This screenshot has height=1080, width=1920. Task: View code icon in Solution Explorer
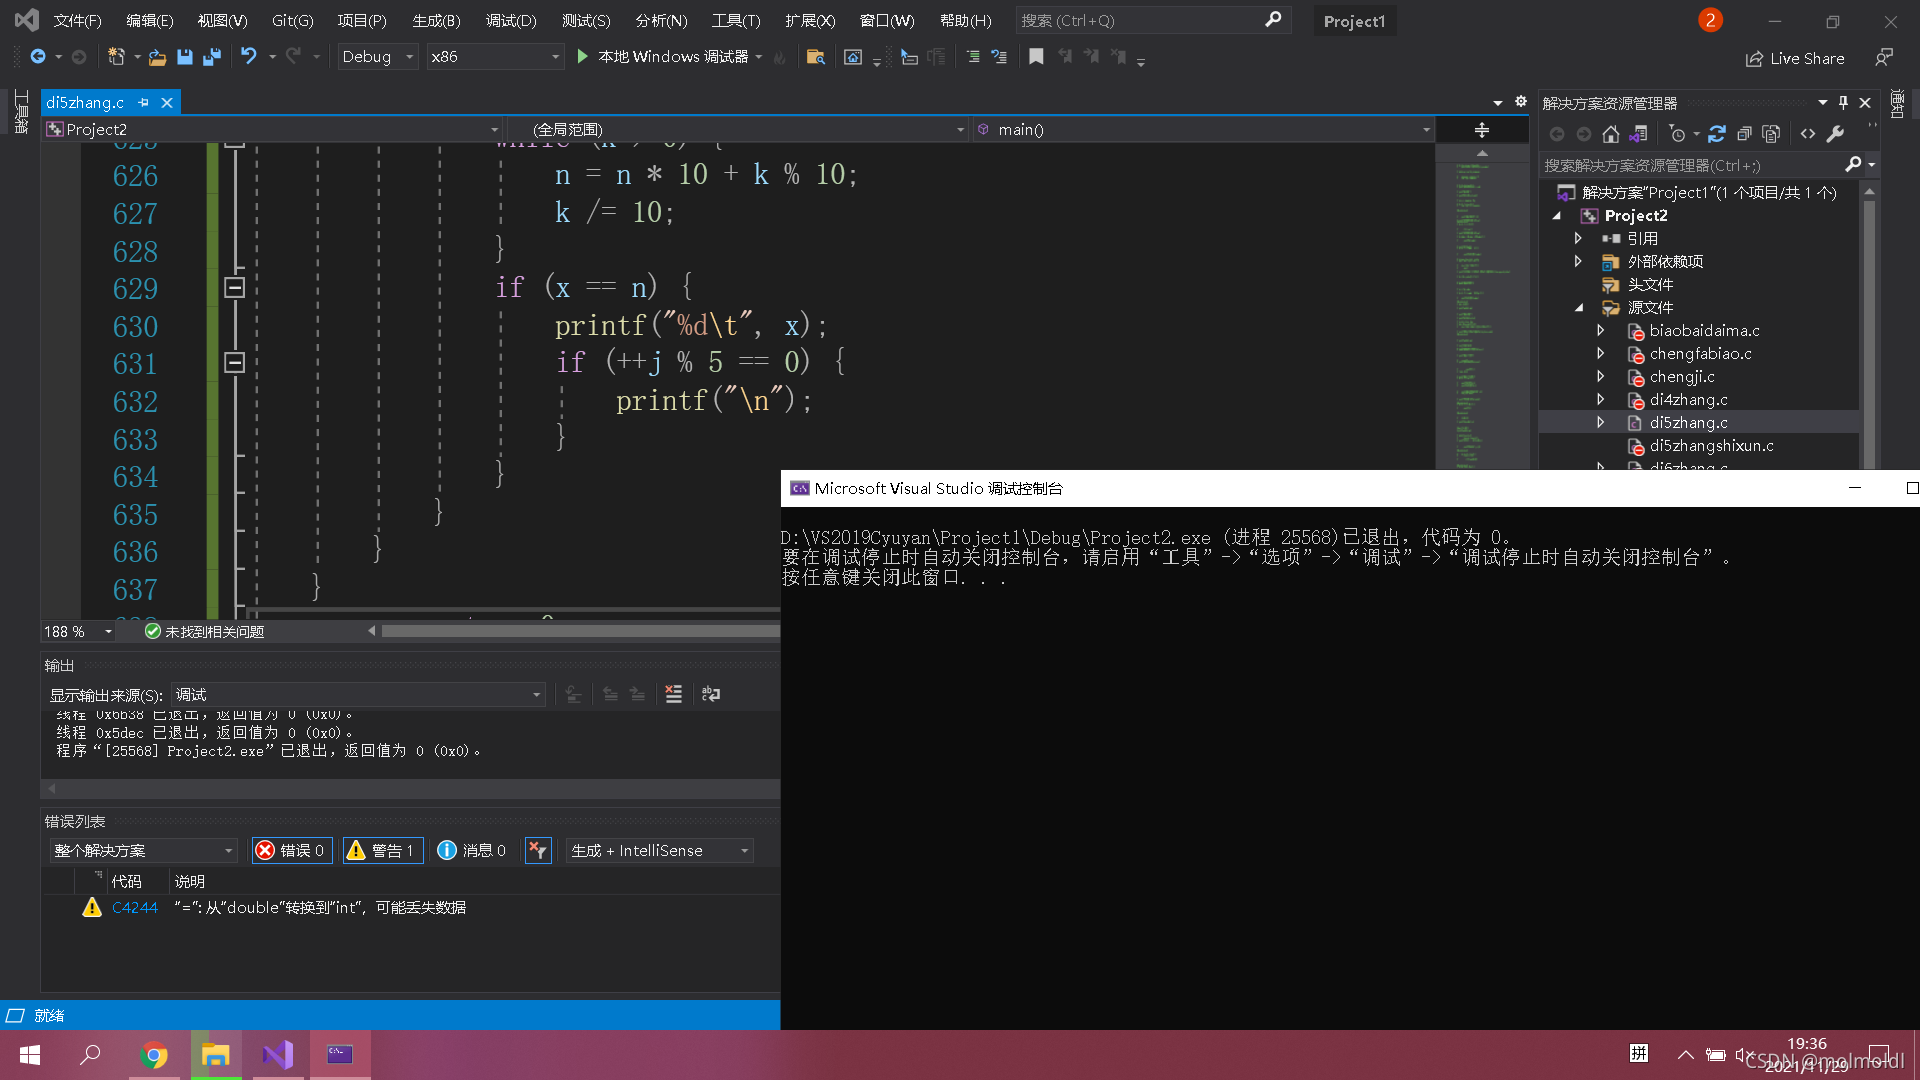pos(1808,134)
